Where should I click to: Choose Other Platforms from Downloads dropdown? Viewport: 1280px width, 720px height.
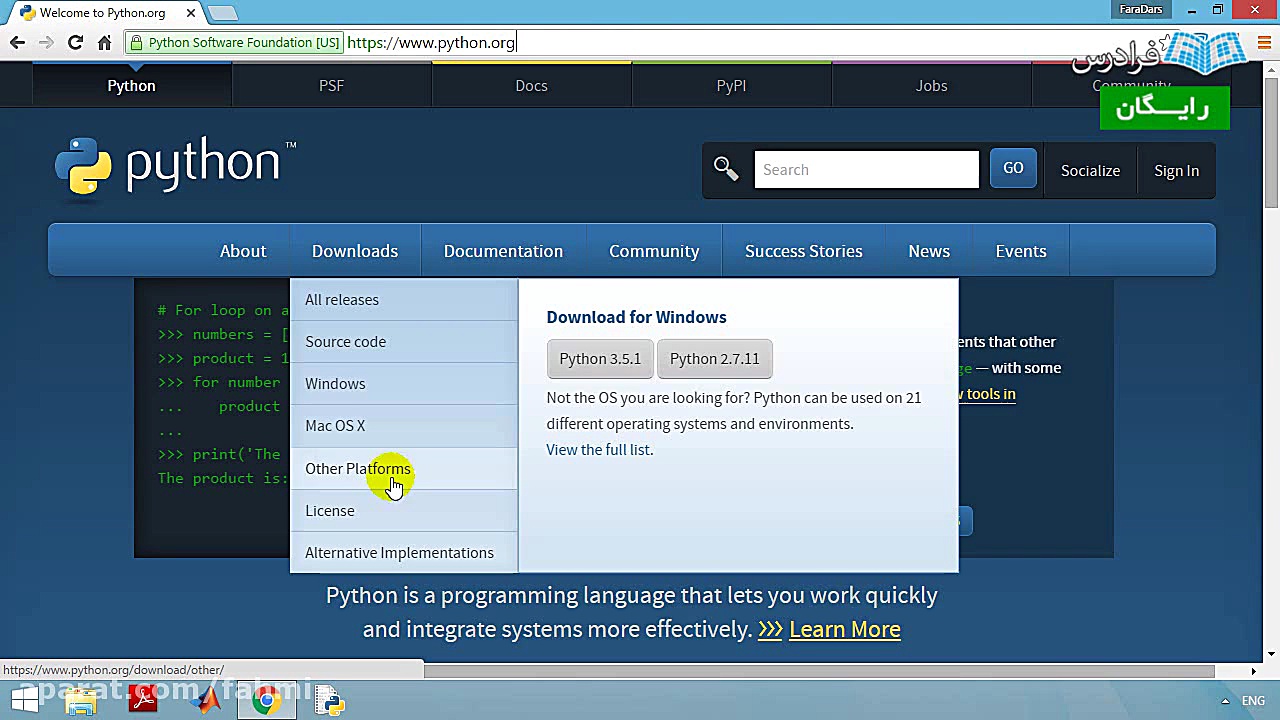(x=404, y=469)
